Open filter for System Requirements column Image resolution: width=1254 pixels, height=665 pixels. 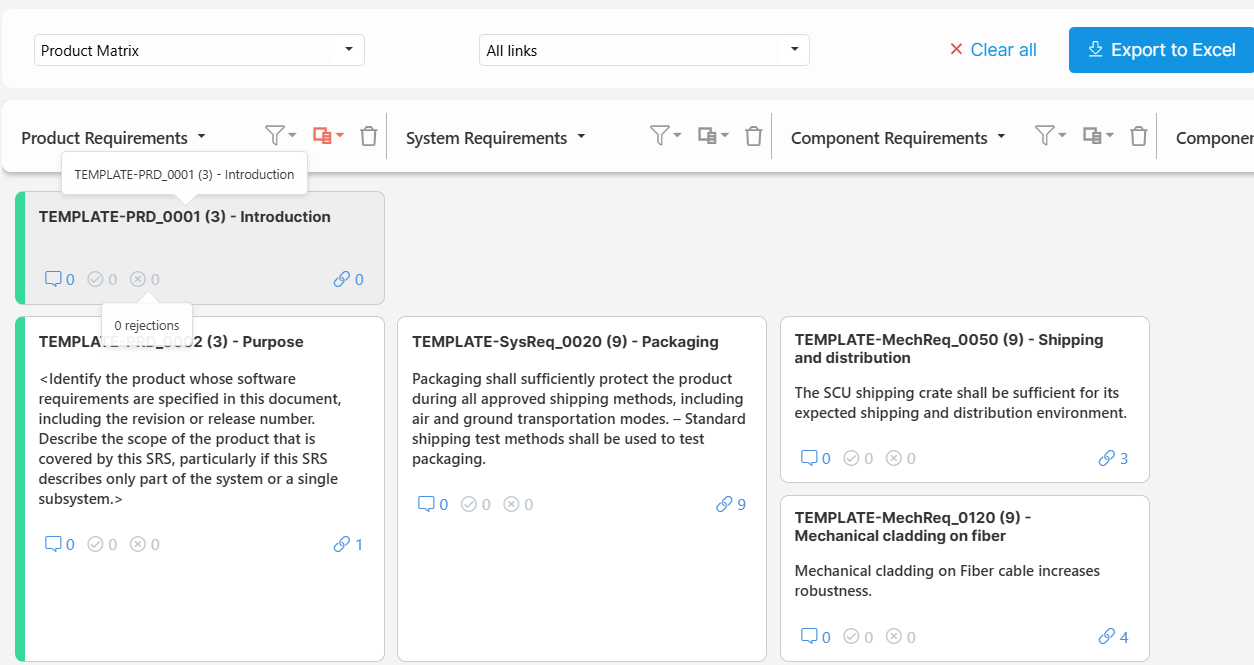665,136
